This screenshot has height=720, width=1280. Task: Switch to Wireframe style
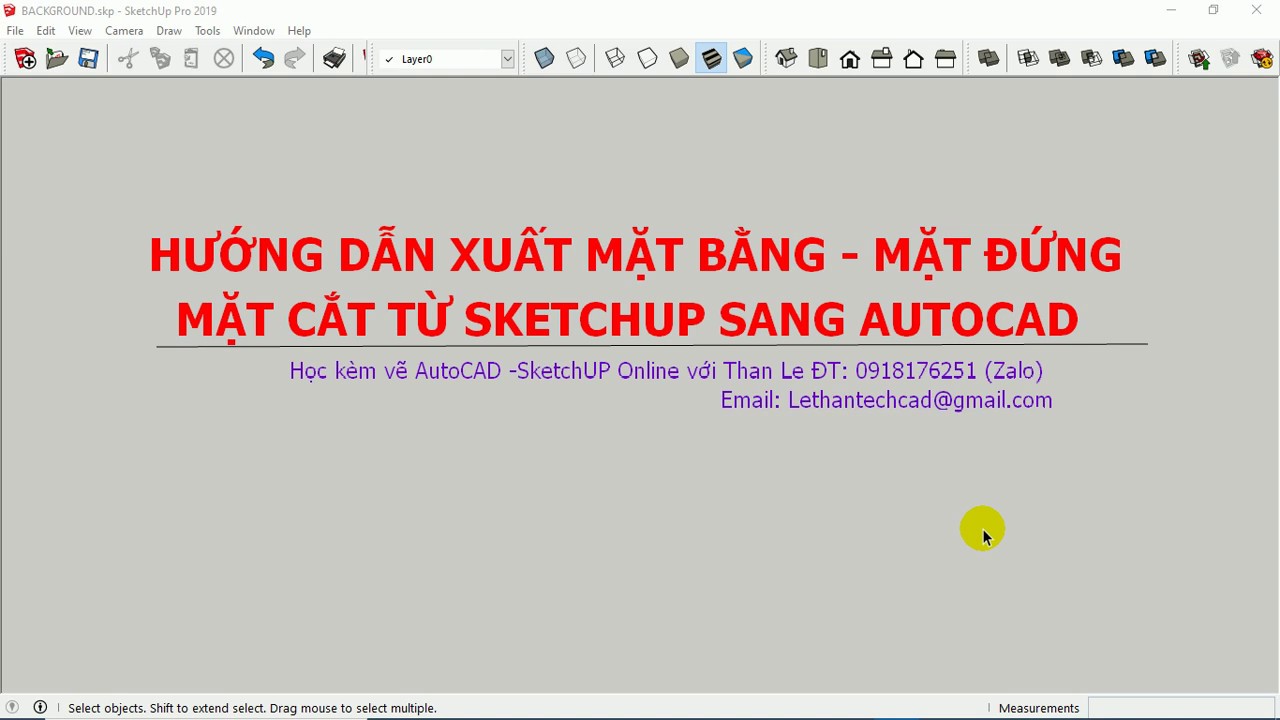click(x=615, y=59)
